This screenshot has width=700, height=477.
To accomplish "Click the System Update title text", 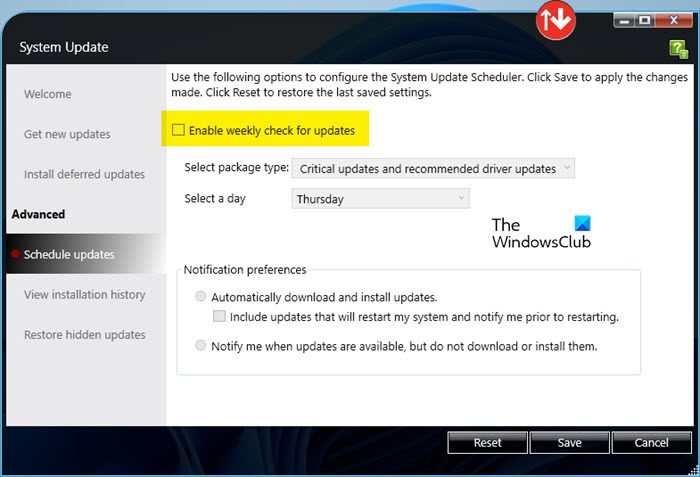I will (64, 47).
